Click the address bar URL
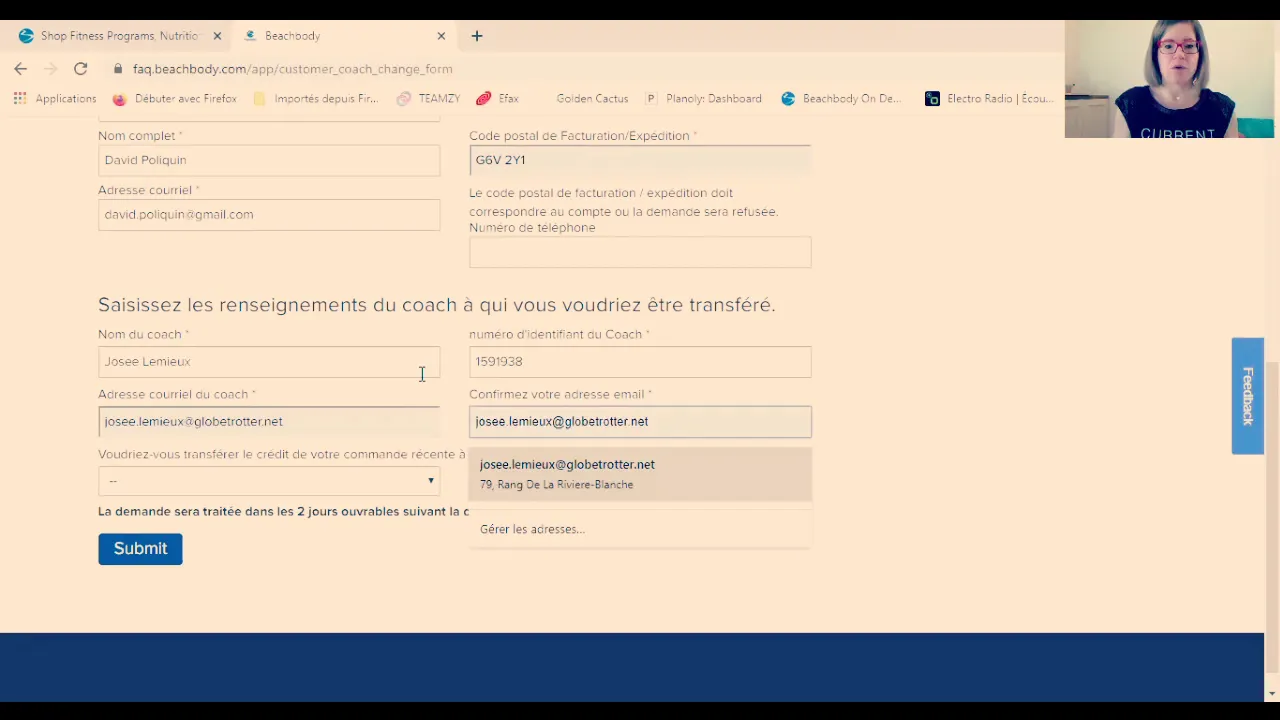Image resolution: width=1280 pixels, height=720 pixels. pos(293,69)
